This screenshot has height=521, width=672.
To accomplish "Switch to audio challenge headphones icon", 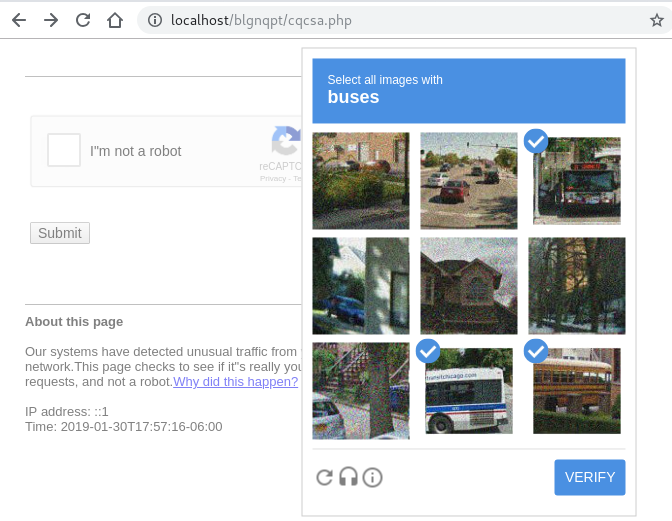I will point(348,477).
